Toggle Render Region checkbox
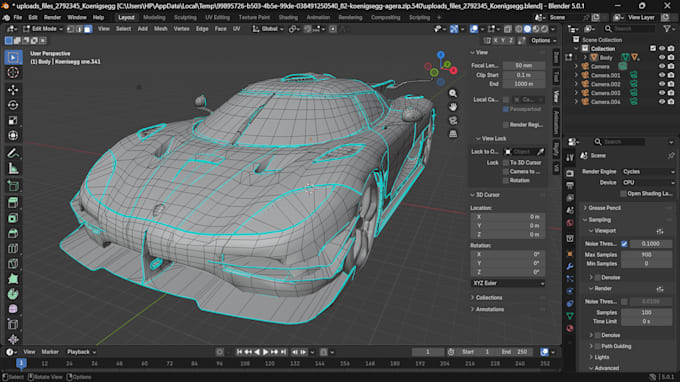Image resolution: width=680 pixels, height=382 pixels. (506, 125)
